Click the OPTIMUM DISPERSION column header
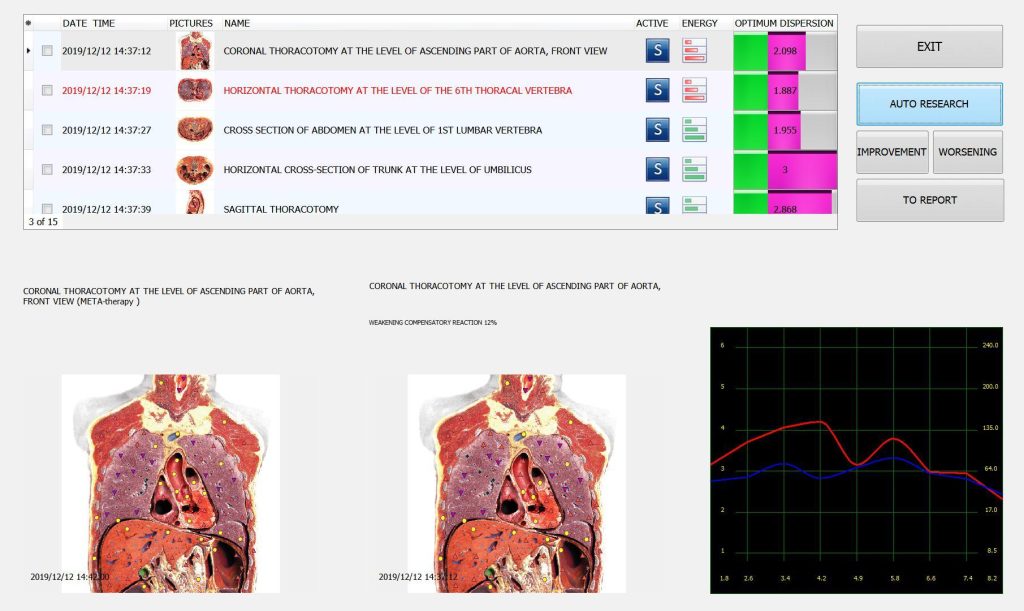Viewport: 1024px width, 611px height. 784,23
